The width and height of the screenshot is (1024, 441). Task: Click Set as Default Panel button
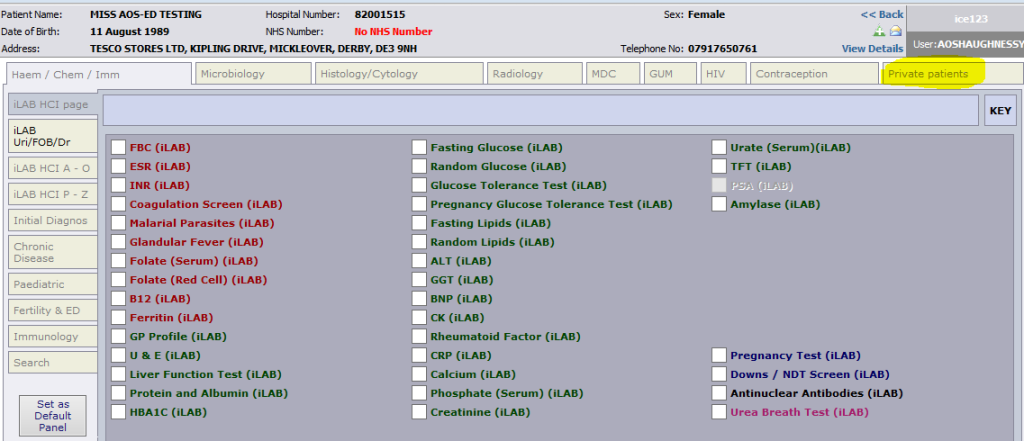pos(53,416)
